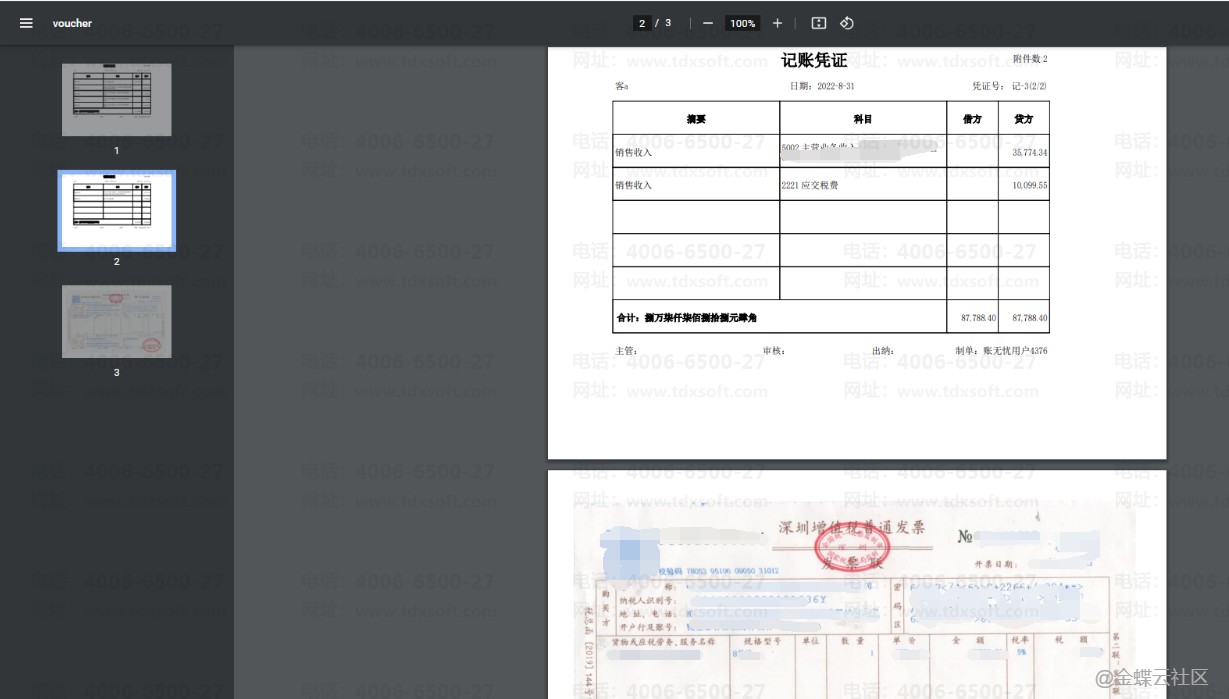
Task: Click the current page number field
Action: pos(641,23)
